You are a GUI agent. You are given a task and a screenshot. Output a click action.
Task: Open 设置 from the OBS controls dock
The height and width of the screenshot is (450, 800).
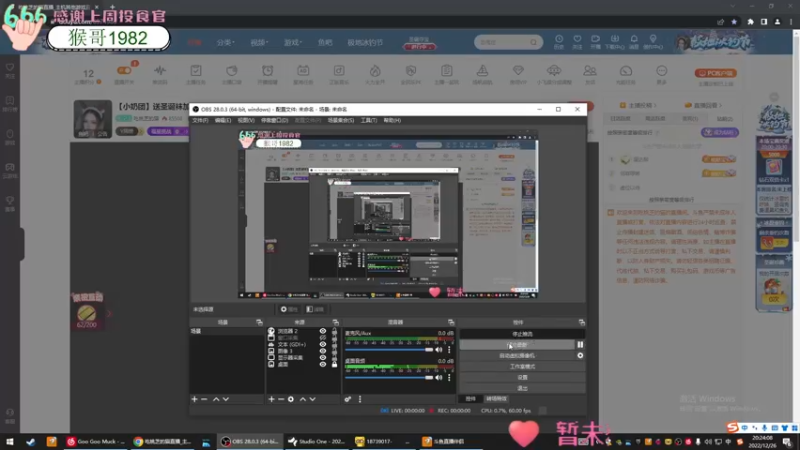[x=522, y=378]
